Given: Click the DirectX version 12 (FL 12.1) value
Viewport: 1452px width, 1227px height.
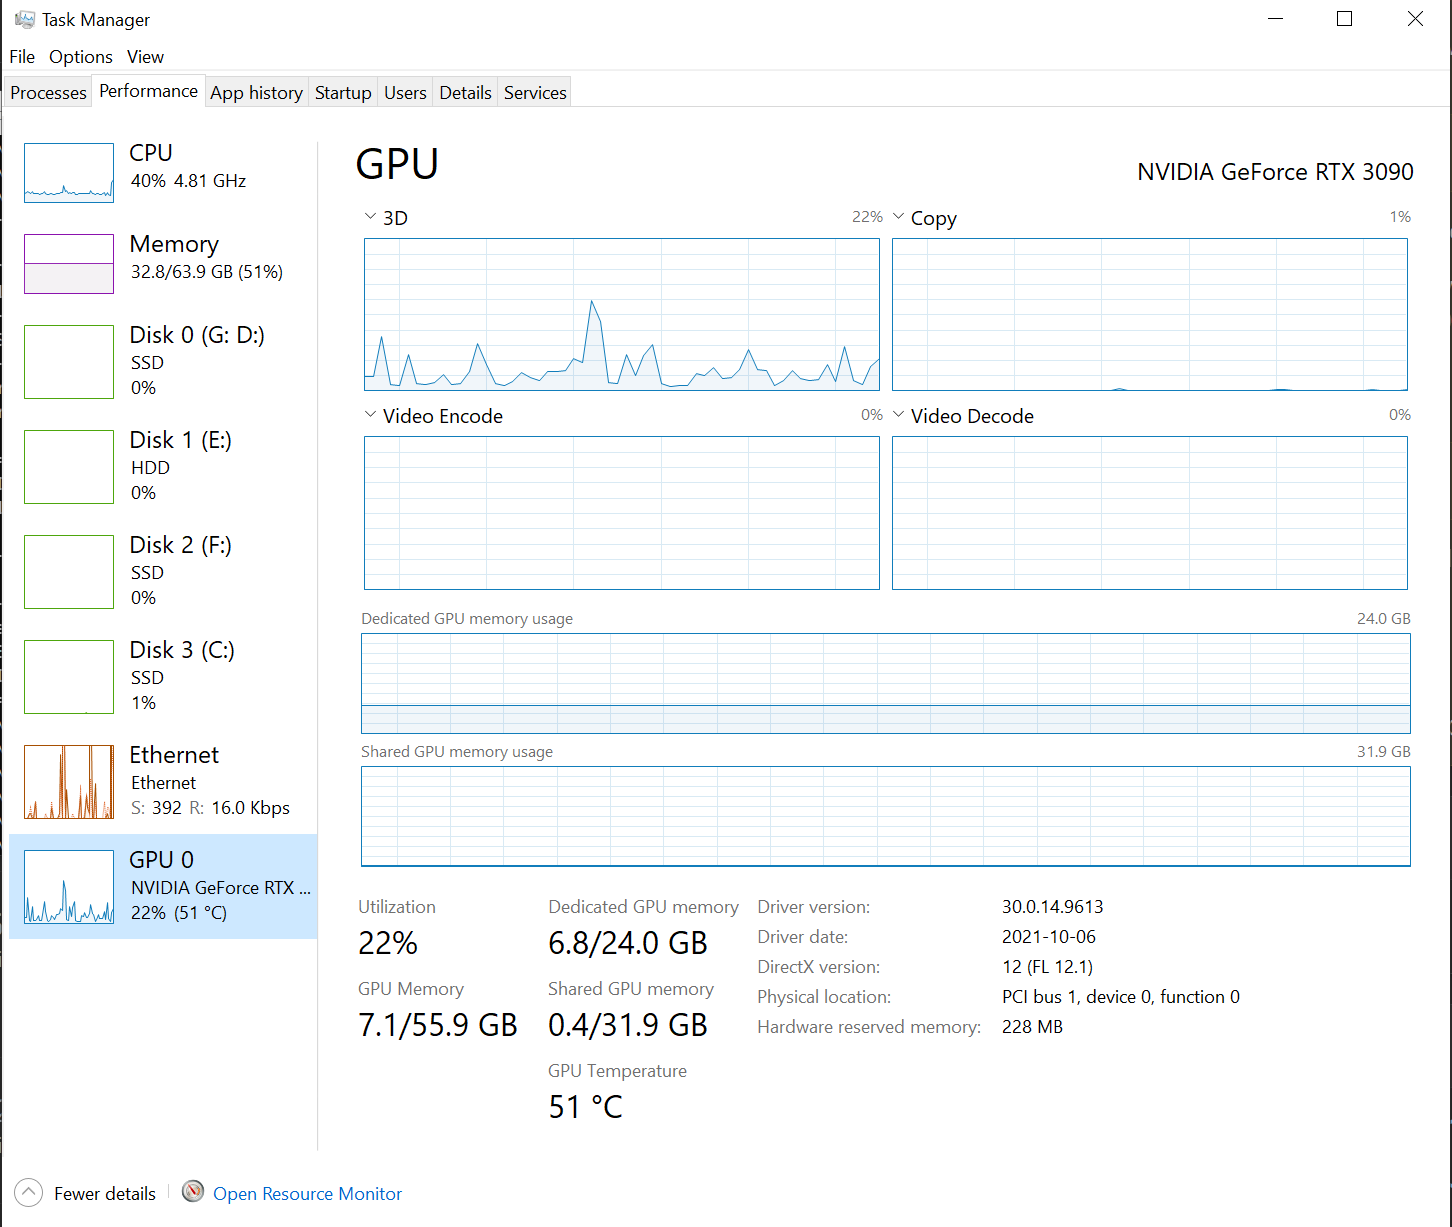Looking at the screenshot, I should tap(1047, 967).
